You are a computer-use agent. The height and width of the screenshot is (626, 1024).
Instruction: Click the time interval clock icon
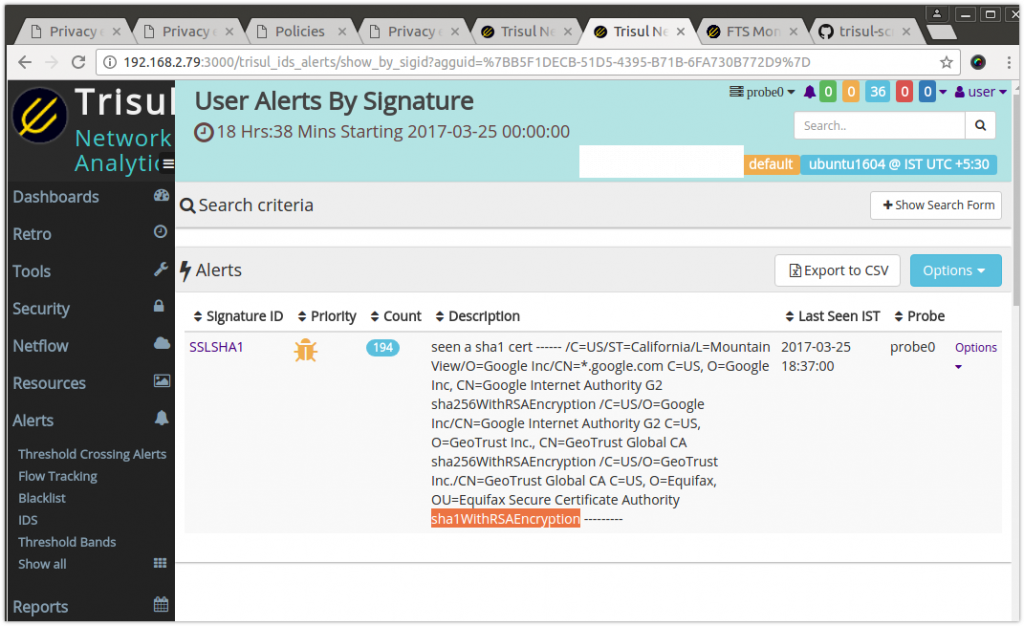click(204, 133)
